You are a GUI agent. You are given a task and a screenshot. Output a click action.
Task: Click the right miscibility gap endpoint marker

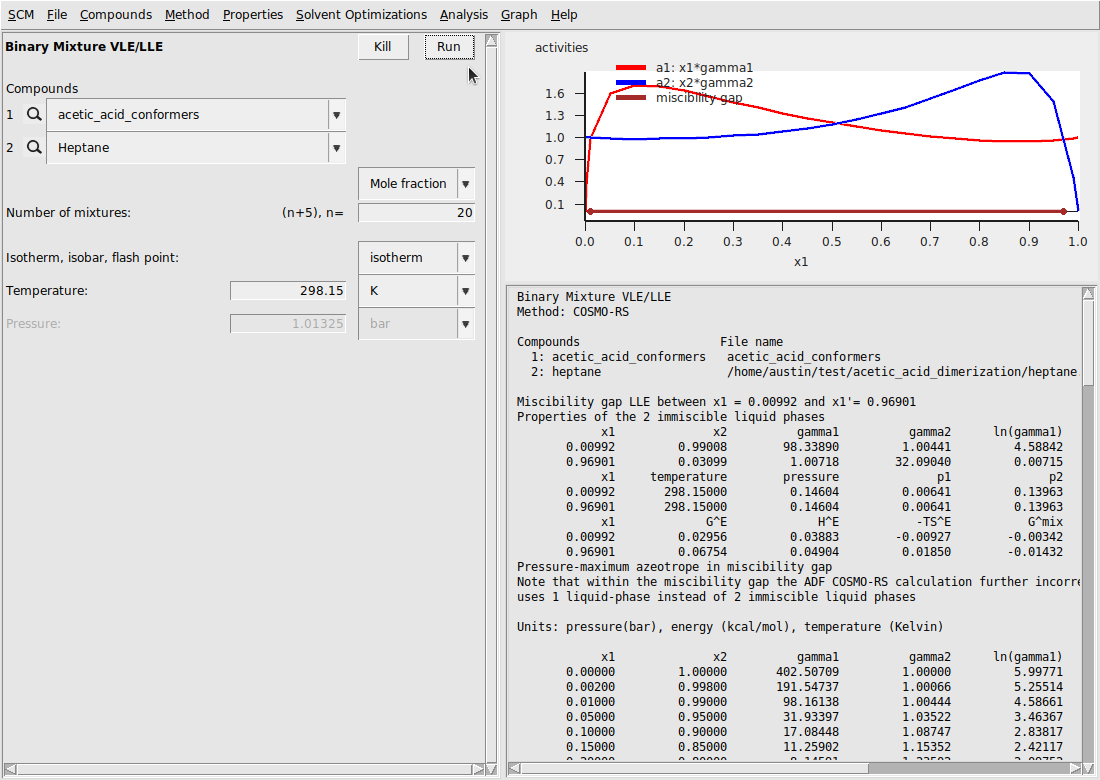1064,211
